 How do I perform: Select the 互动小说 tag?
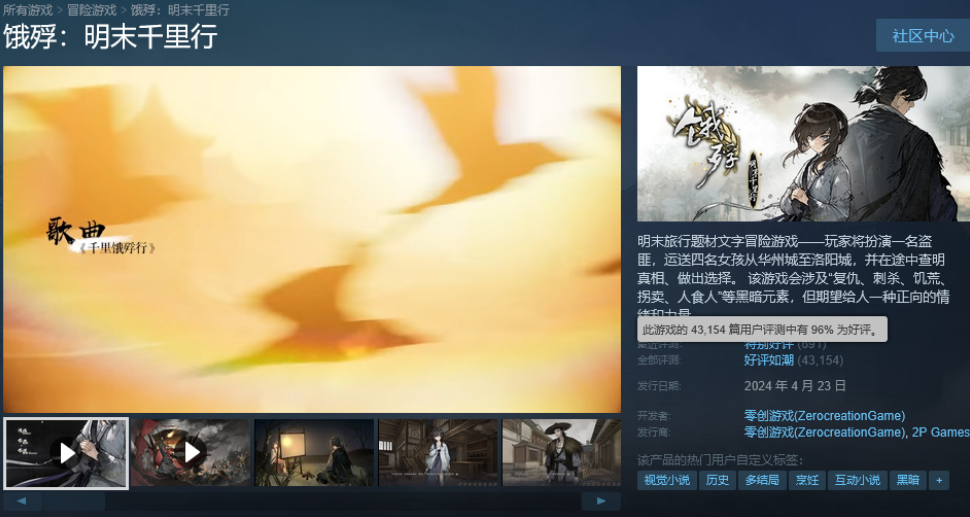click(857, 480)
